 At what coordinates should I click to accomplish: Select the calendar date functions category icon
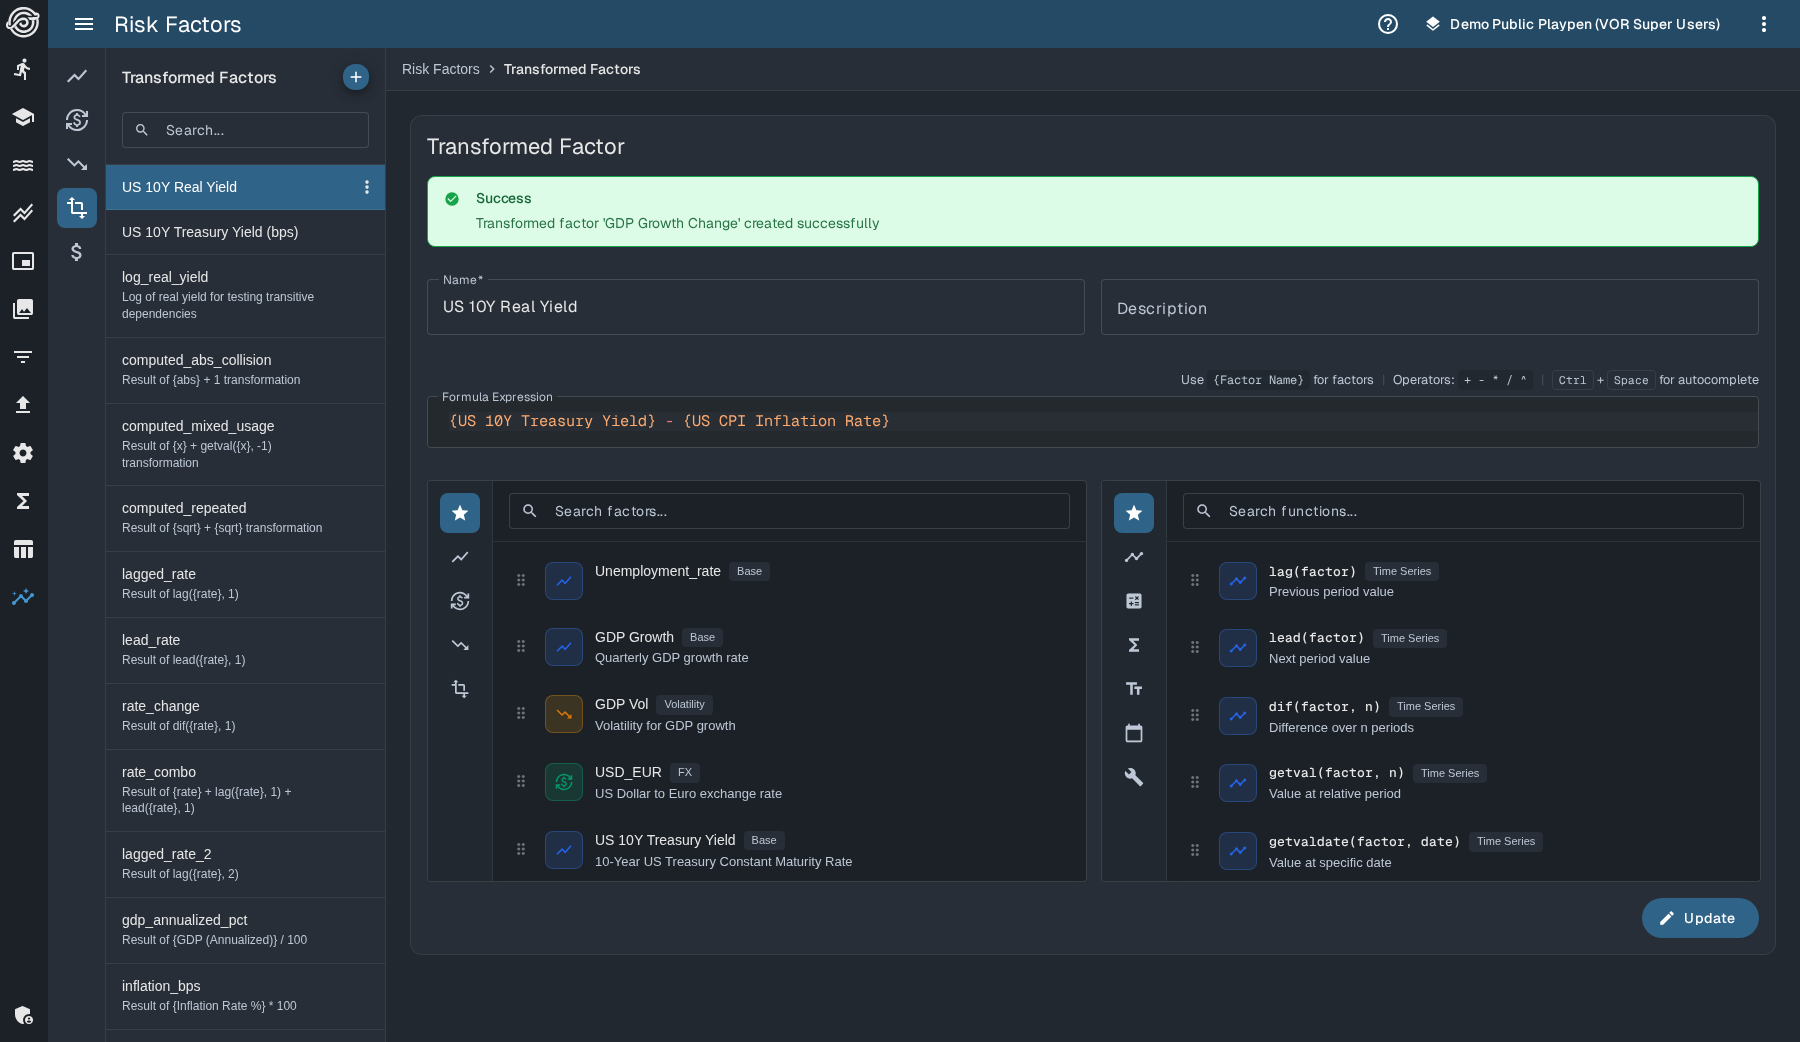click(1133, 733)
